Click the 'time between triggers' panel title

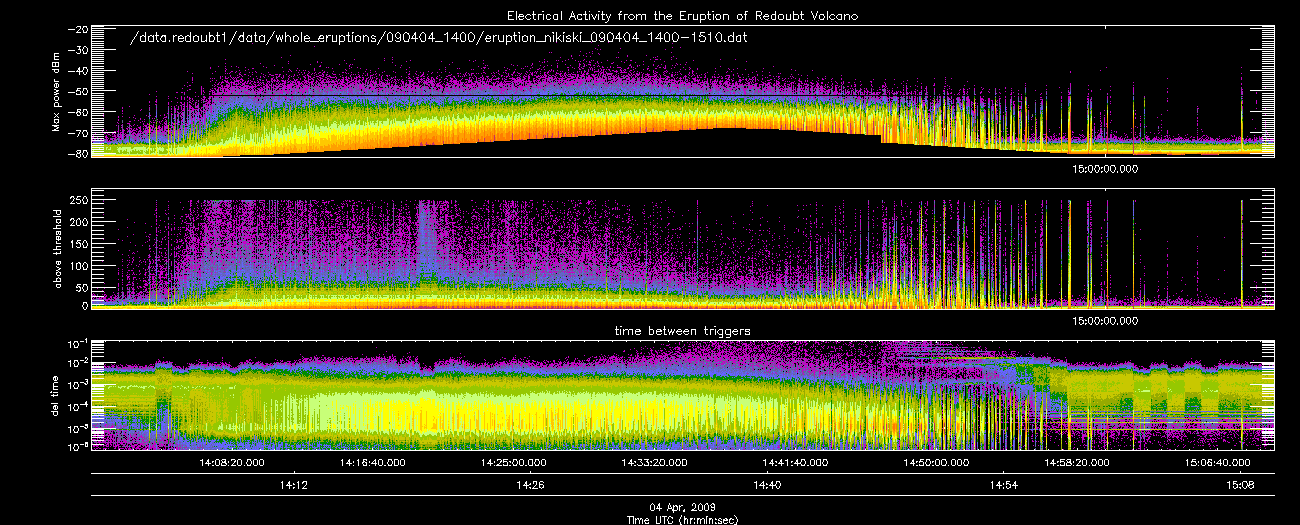(683, 330)
